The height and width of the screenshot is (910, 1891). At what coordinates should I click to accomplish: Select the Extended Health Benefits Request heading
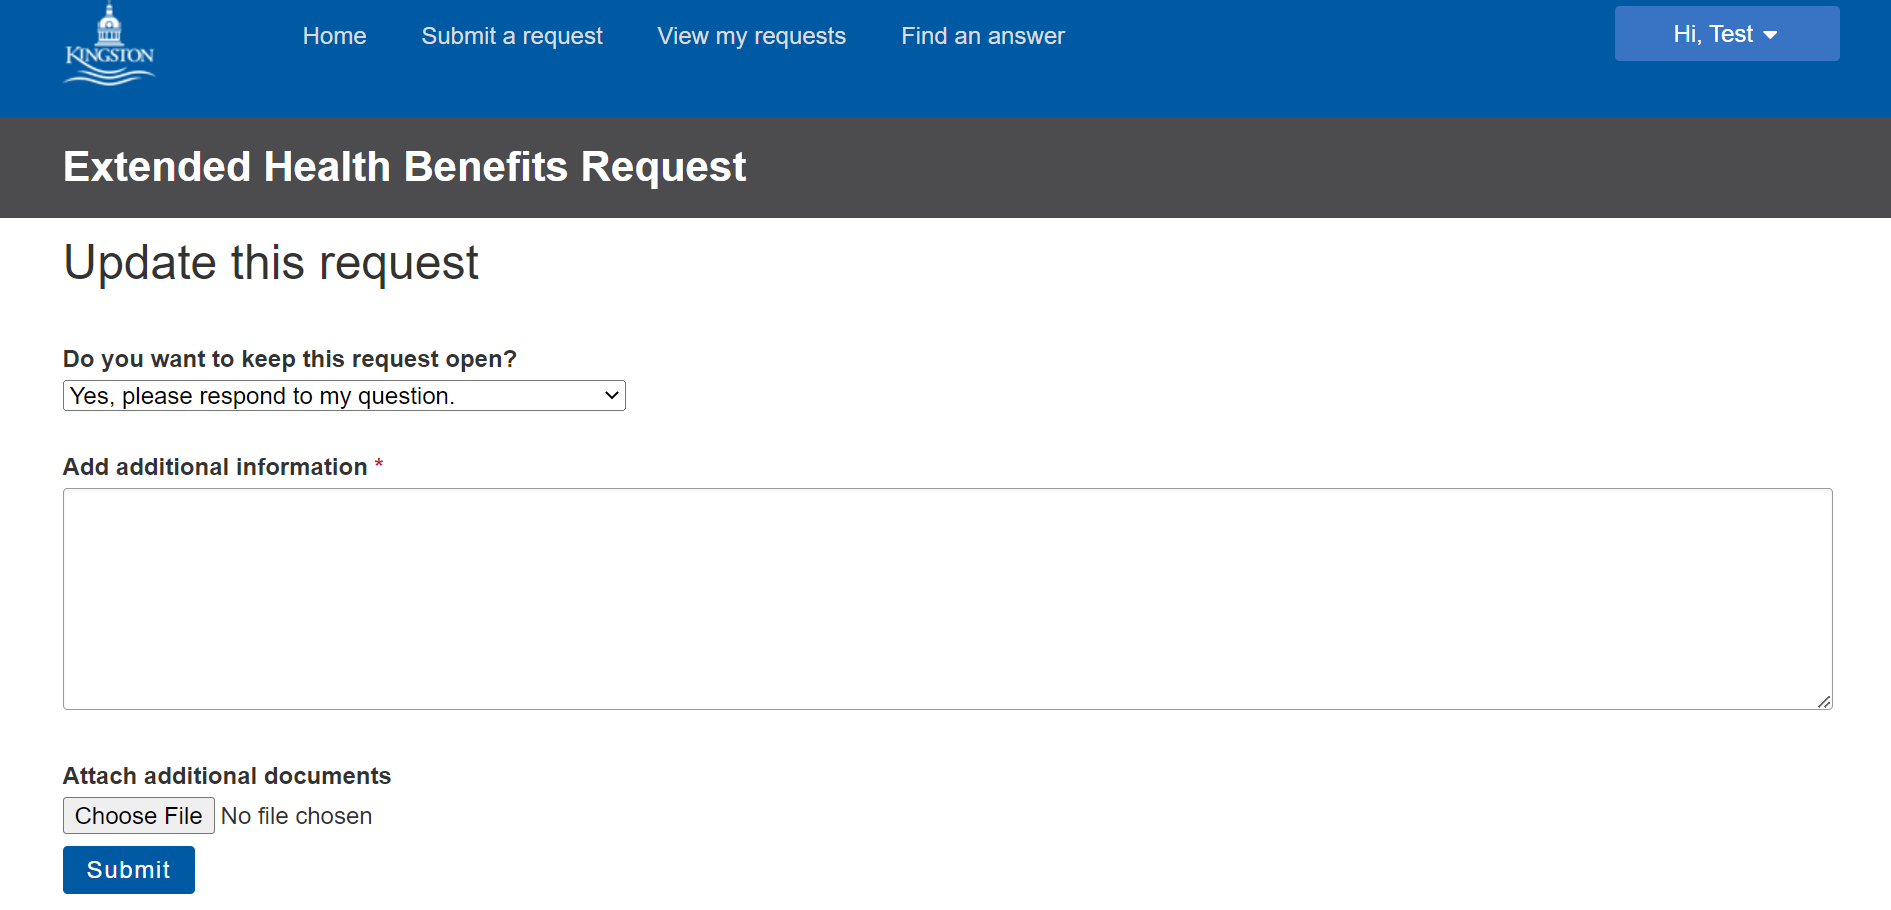404,167
